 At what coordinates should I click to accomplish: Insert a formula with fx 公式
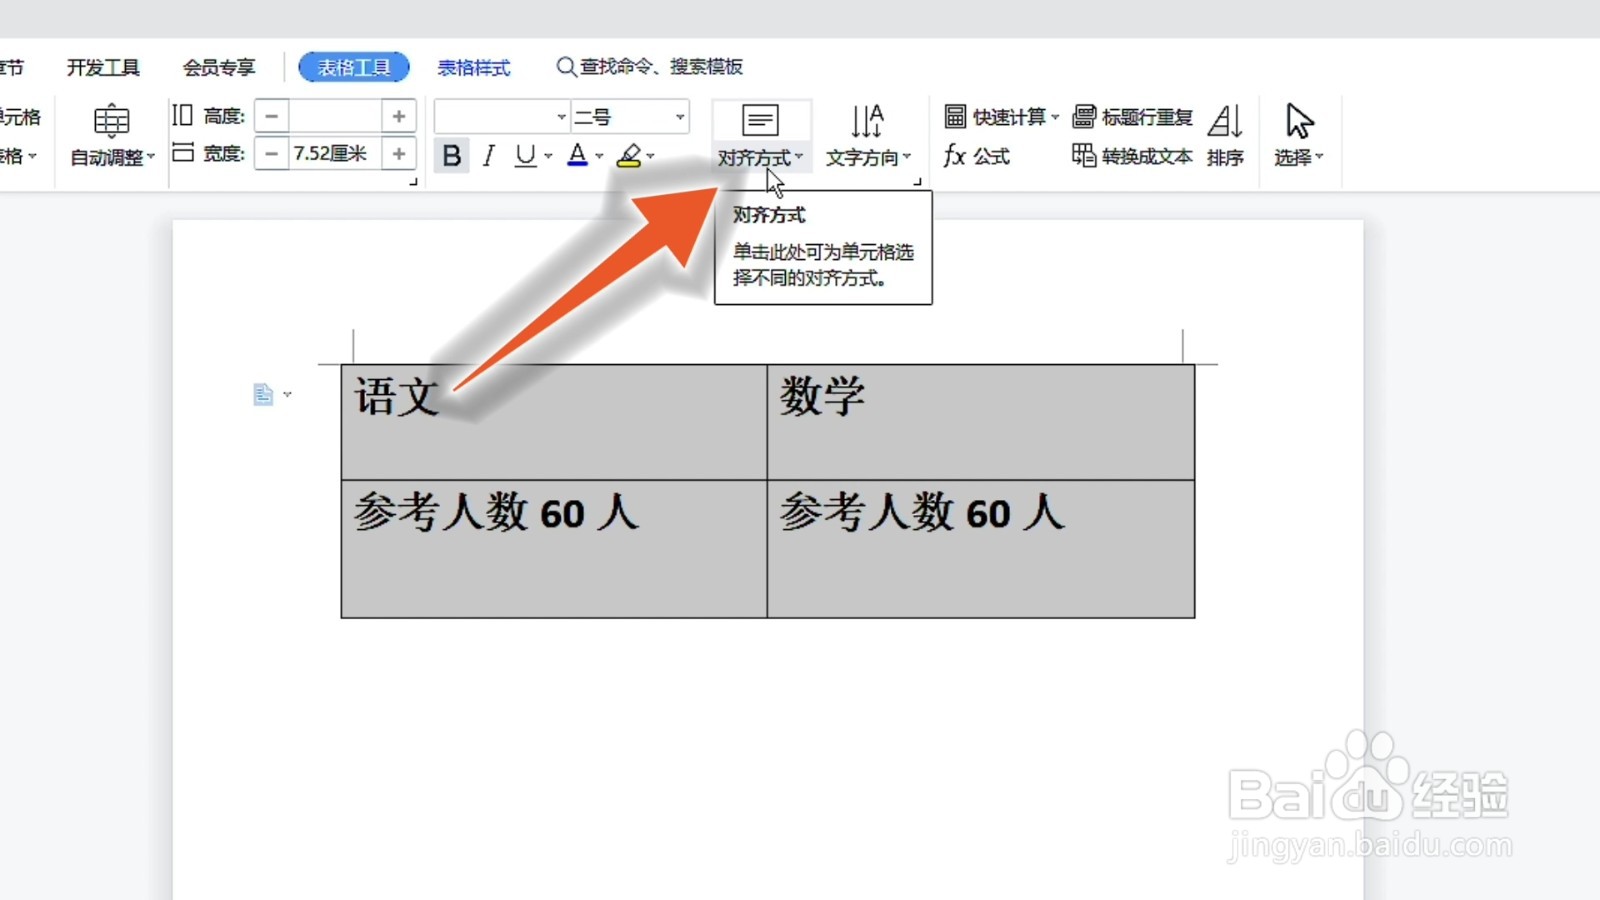[x=977, y=156]
